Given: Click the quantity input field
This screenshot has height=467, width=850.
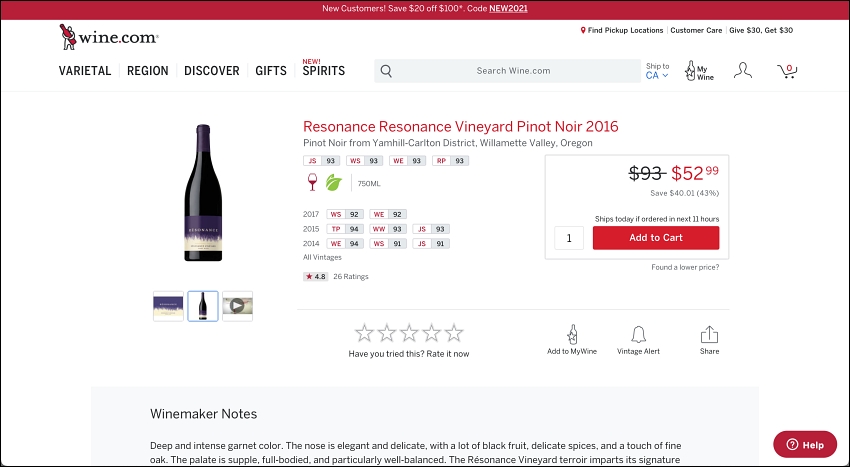Looking at the screenshot, I should pos(569,238).
